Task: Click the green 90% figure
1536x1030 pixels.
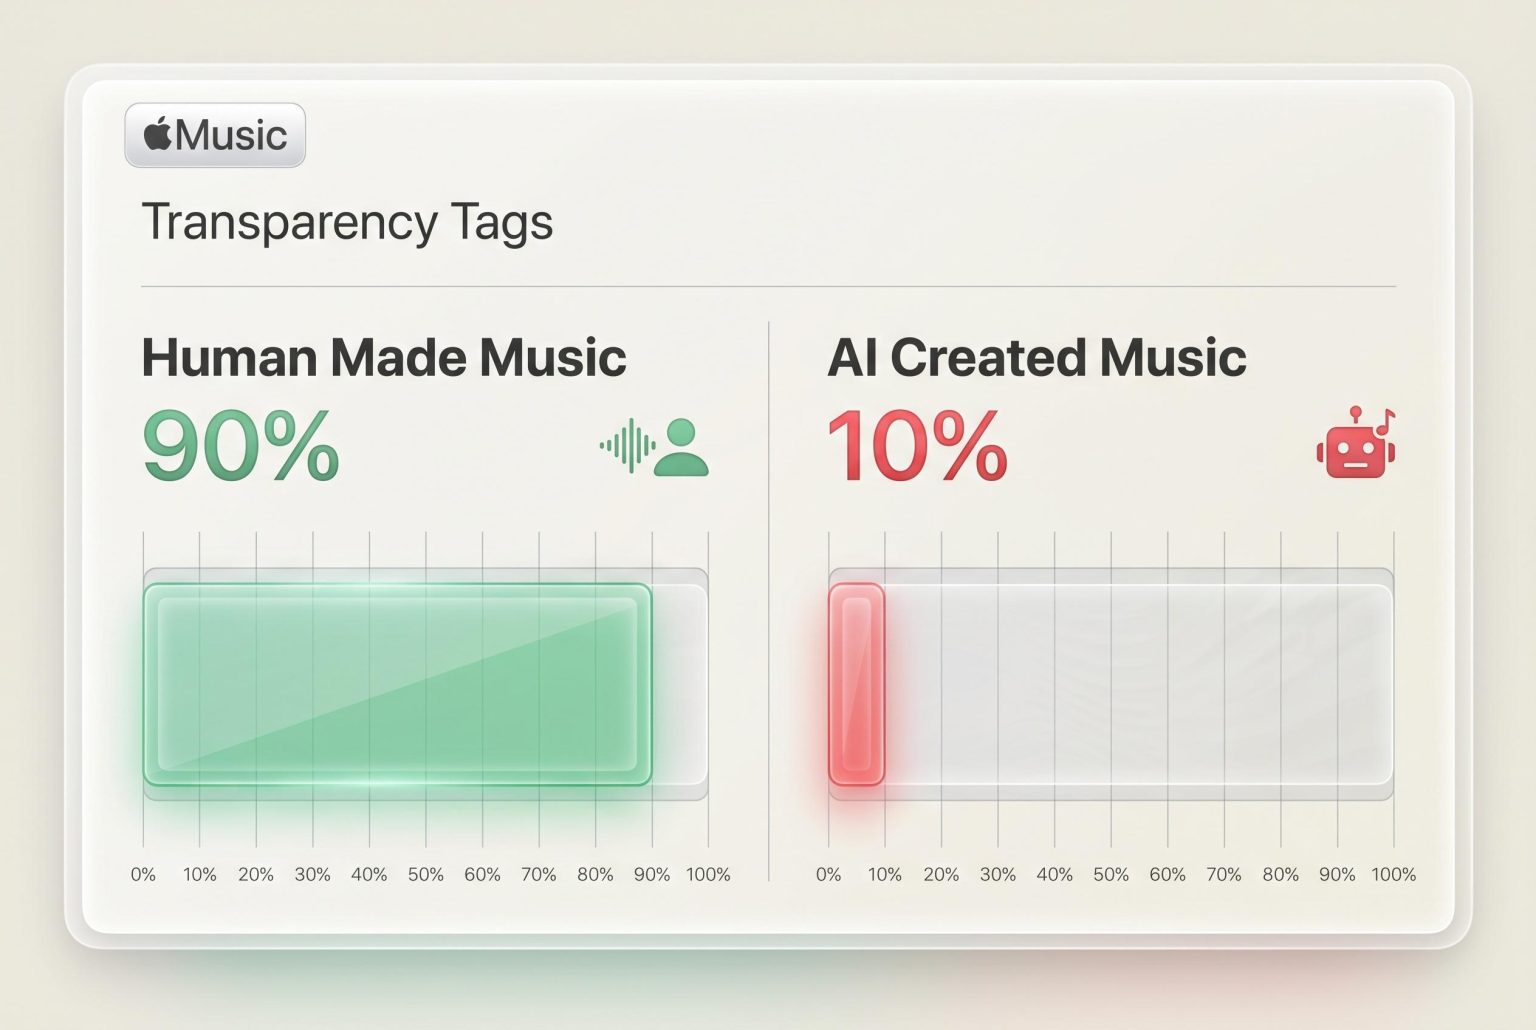Action: pyautogui.click(x=241, y=447)
